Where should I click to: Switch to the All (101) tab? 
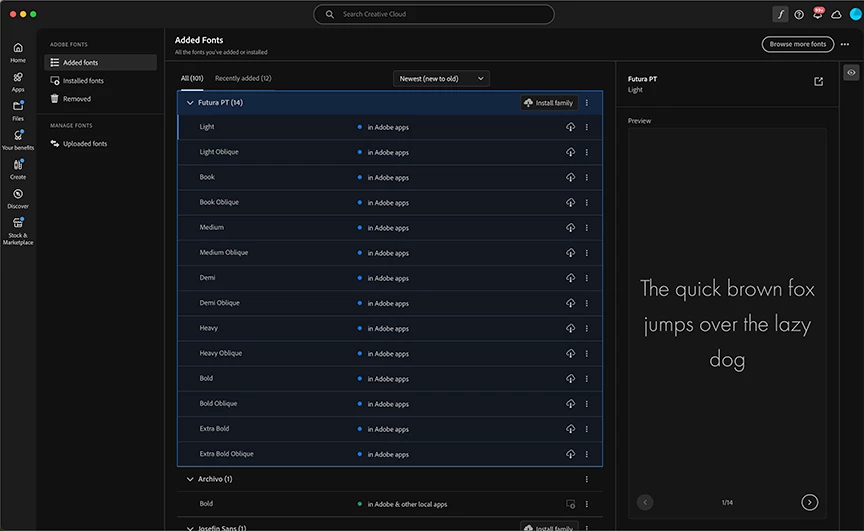(192, 78)
